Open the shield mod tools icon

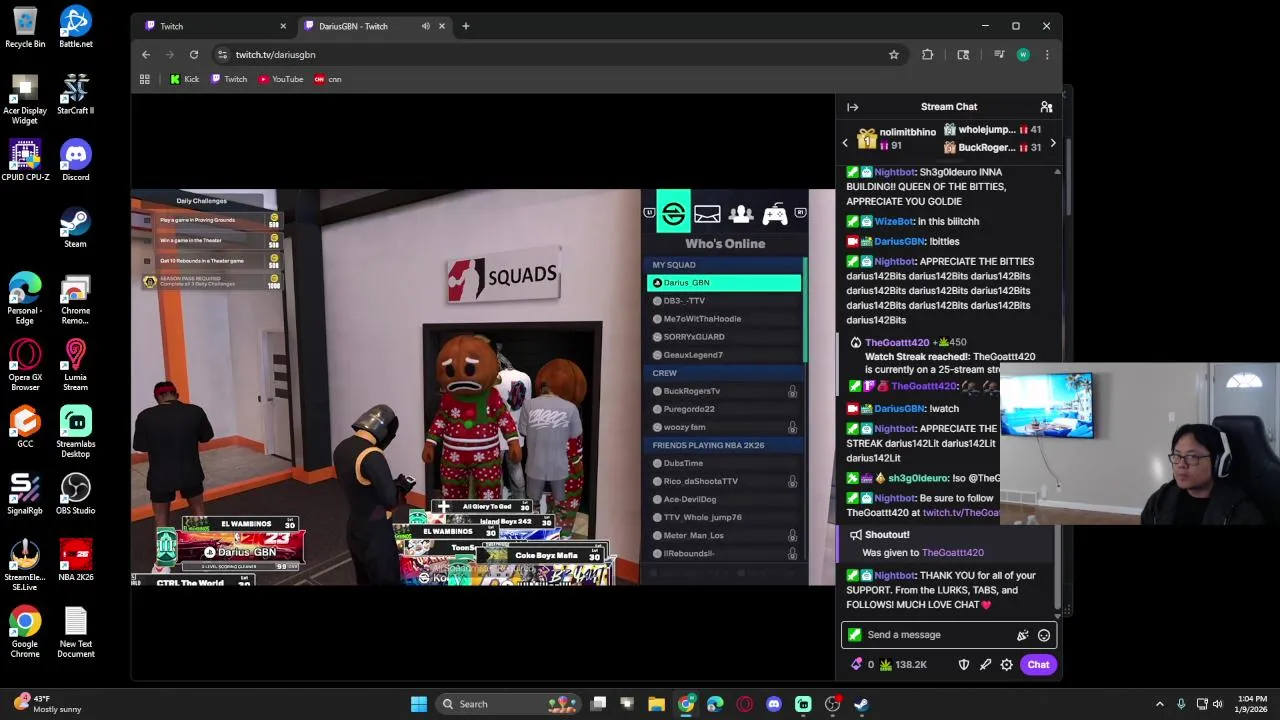(964, 665)
